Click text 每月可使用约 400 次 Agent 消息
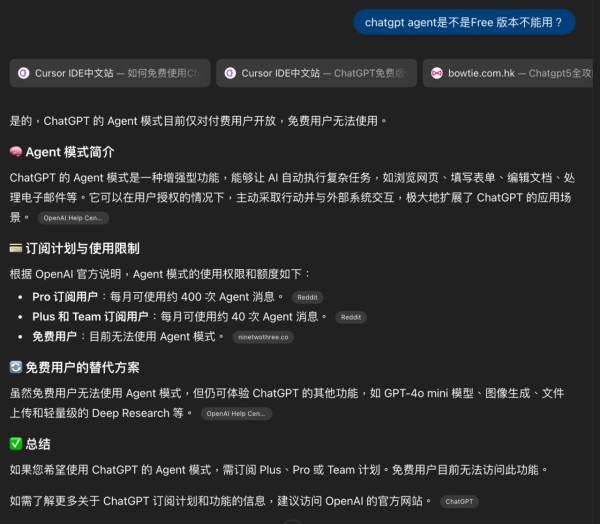Image resolution: width=600 pixels, height=524 pixels. click(197, 297)
